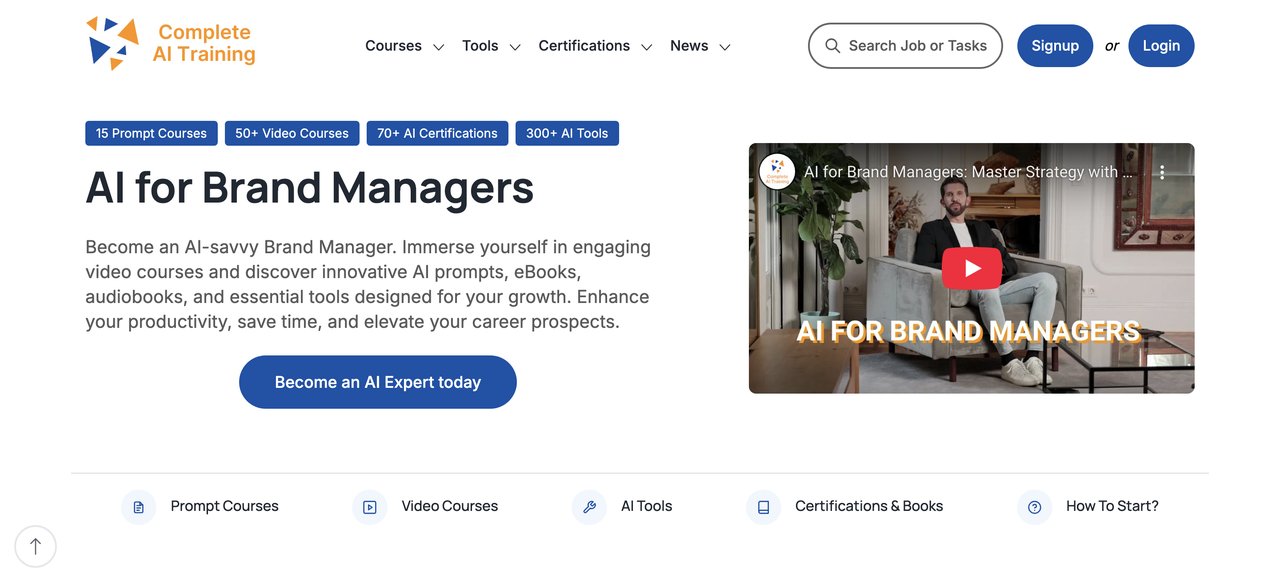Viewport: 1280px width, 582px height.
Task: Go to the AI Tools section link
Action: 647,506
